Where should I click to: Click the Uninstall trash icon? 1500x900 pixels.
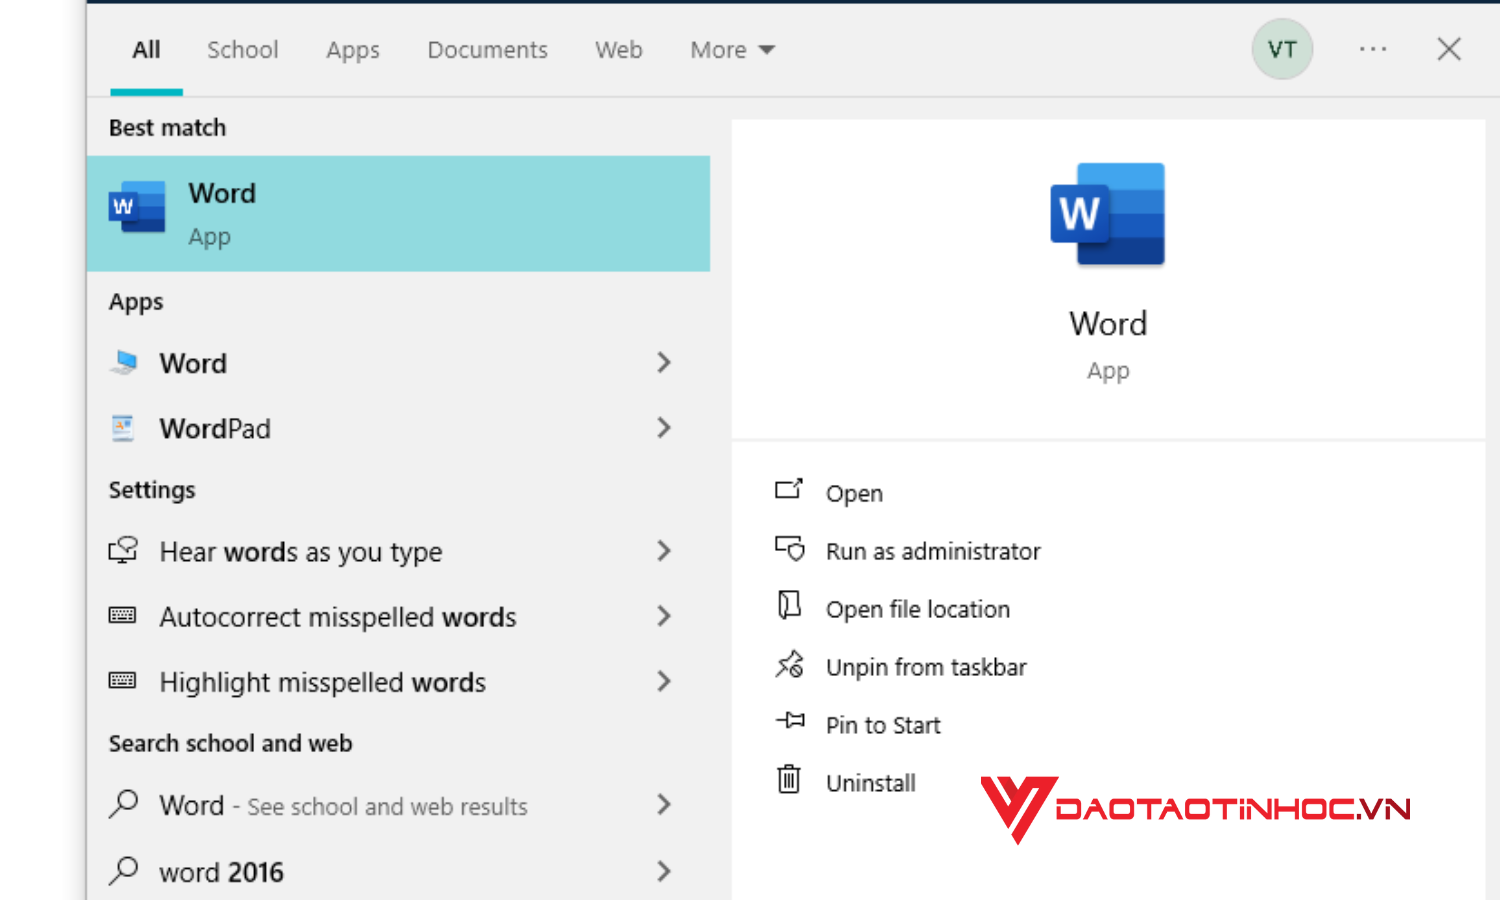pos(789,779)
